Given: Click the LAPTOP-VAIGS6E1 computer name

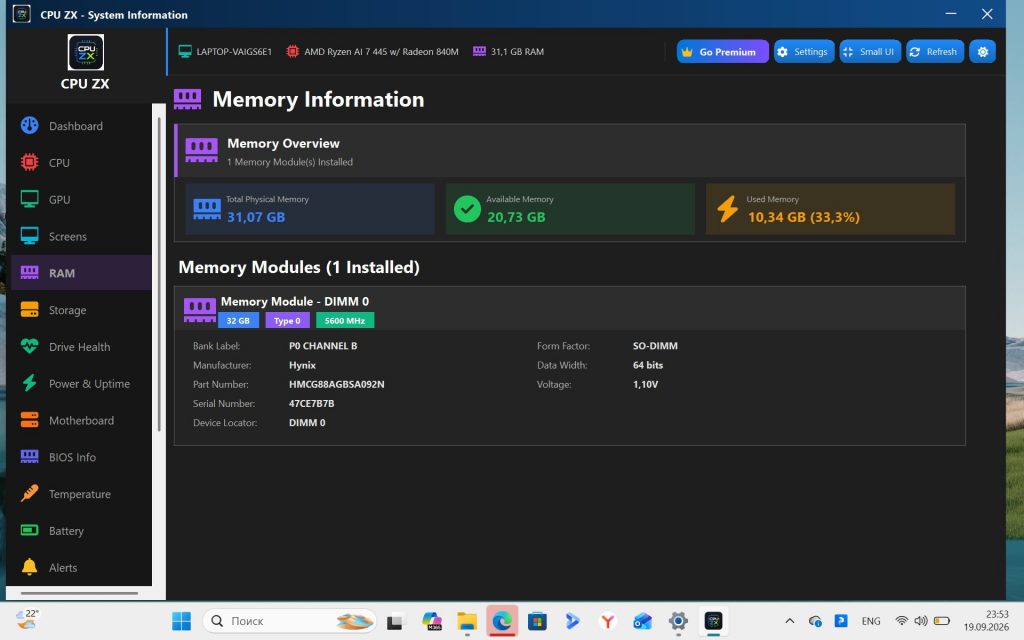Looking at the screenshot, I should [x=234, y=52].
